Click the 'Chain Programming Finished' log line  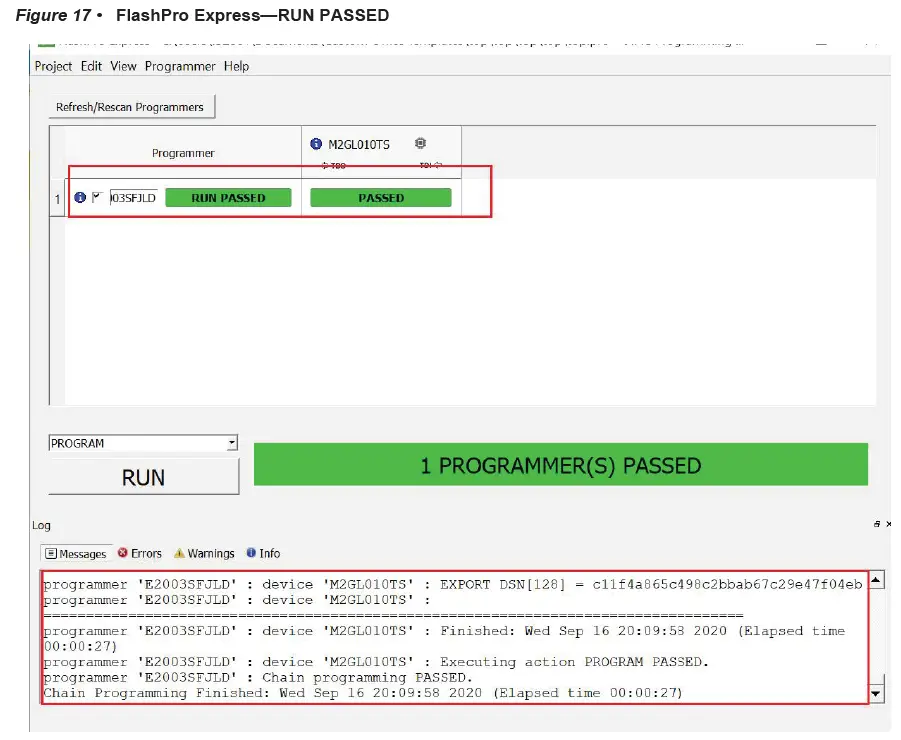(x=363, y=693)
